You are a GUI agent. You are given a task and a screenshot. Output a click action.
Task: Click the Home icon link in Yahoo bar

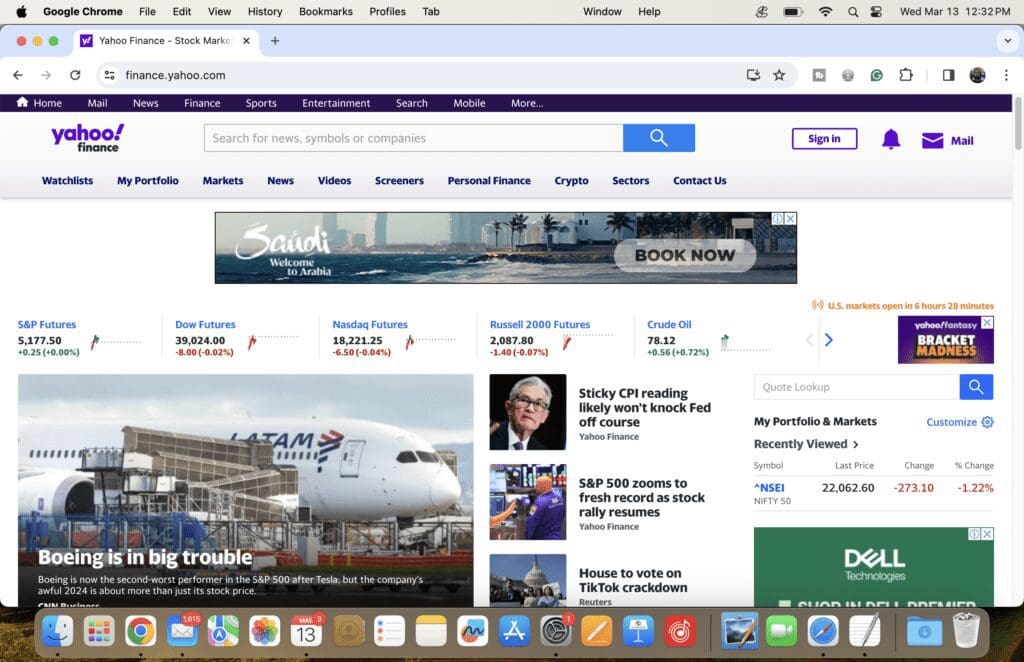click(x=22, y=102)
